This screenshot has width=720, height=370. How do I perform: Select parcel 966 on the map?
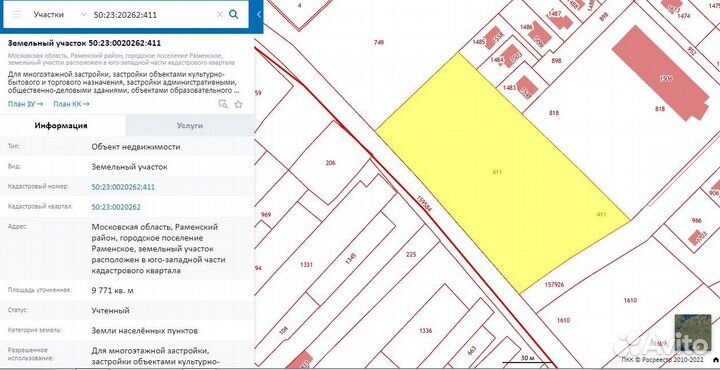point(697,220)
